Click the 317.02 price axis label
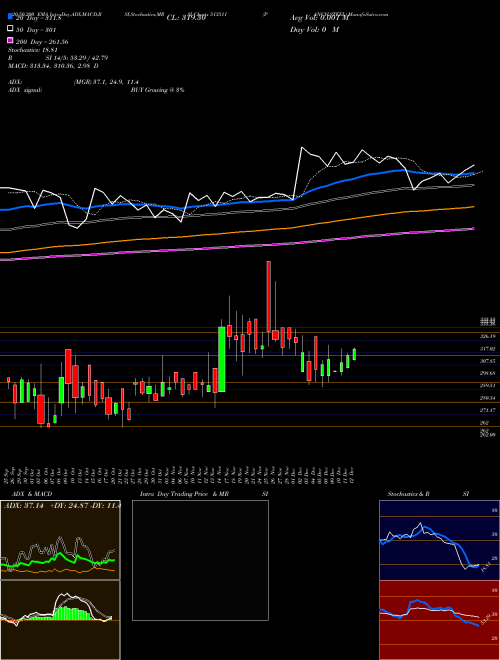Screen dimensions: 500x660 click(x=488, y=349)
